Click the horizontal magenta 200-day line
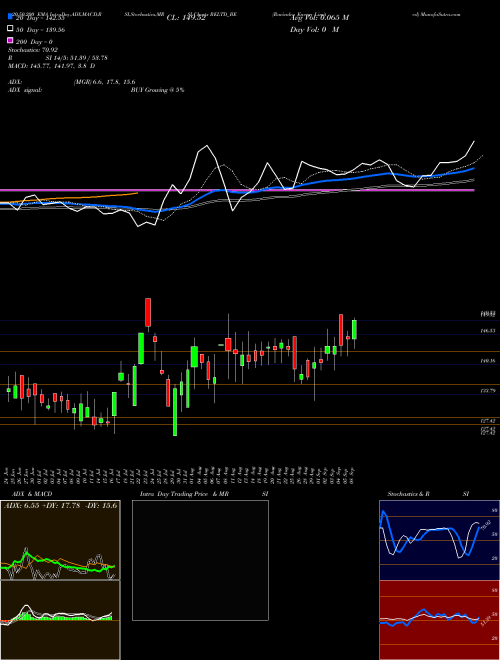Screen dimensions: 500x660 (237, 190)
